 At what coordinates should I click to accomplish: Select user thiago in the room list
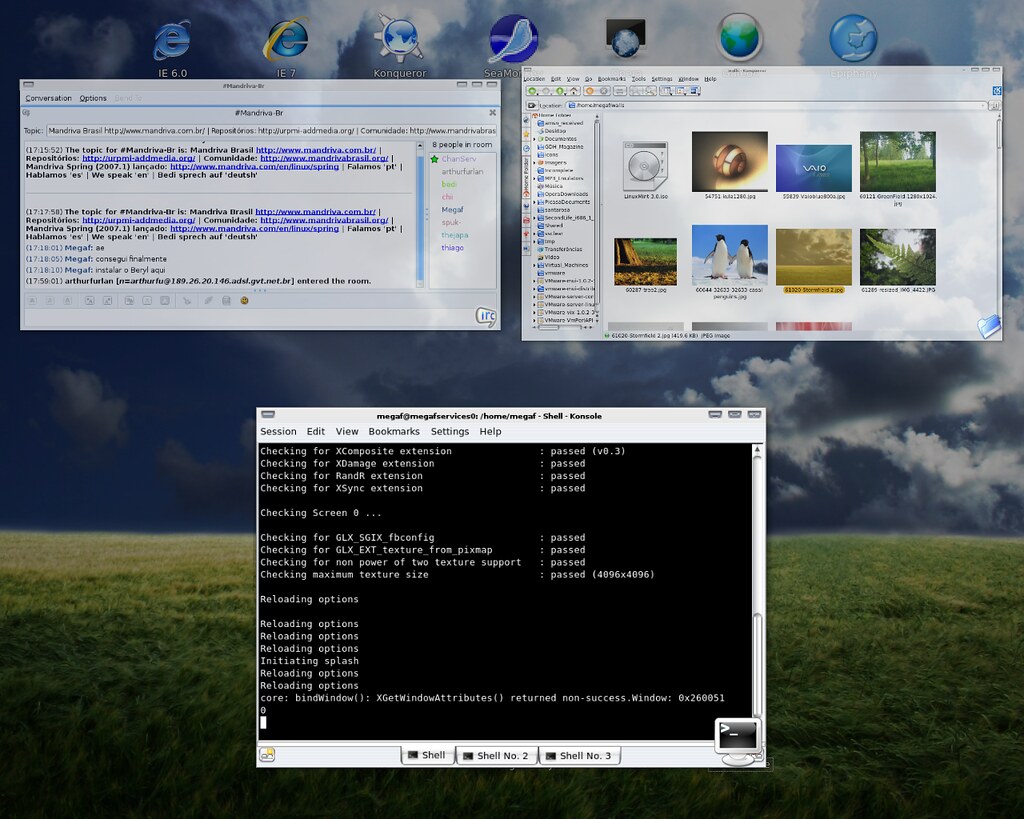click(452, 248)
